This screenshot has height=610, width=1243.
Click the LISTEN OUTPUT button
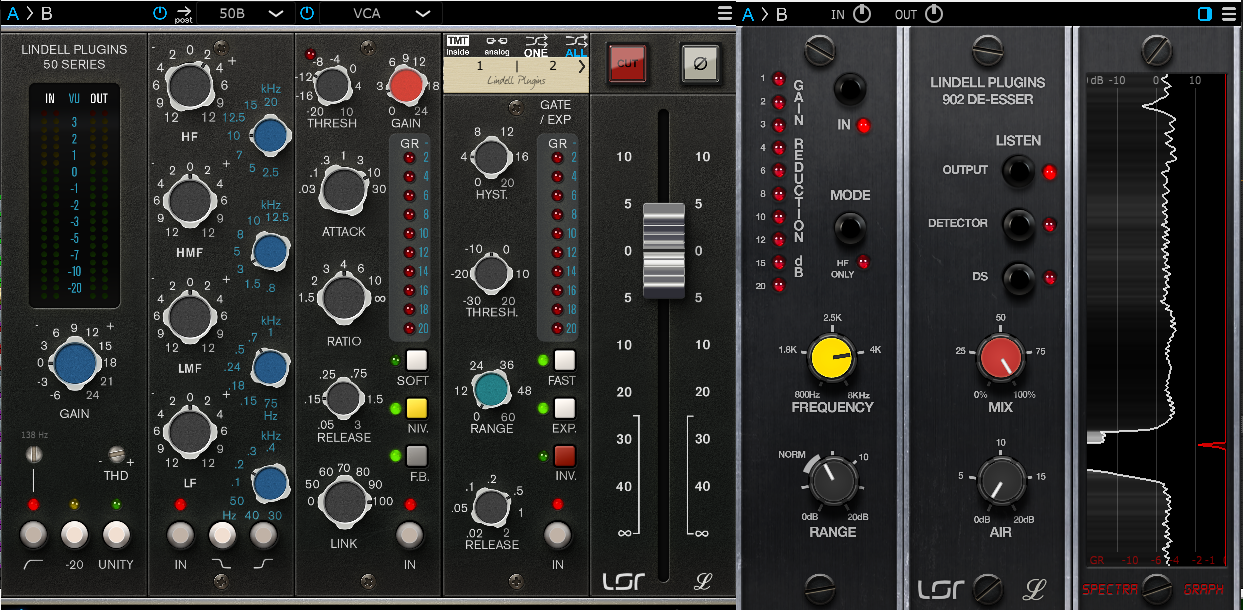tap(1019, 172)
